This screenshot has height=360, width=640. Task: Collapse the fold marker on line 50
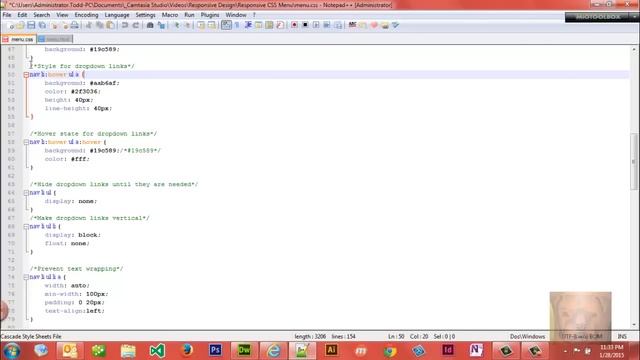point(26,75)
